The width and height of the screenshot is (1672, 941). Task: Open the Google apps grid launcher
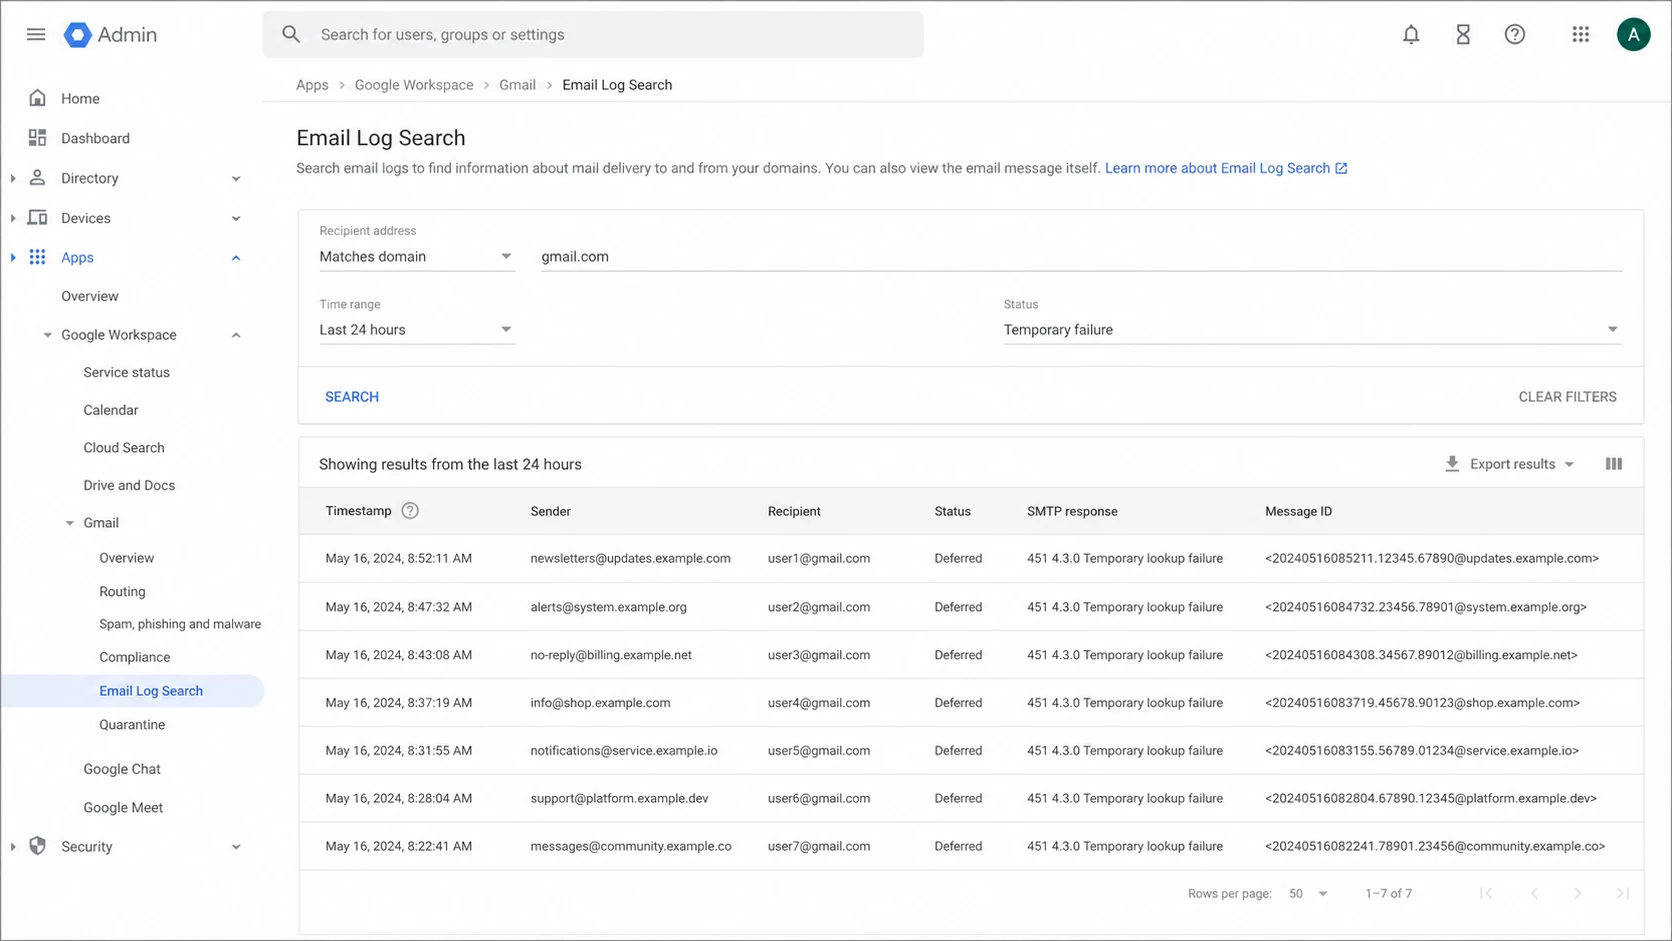point(1580,34)
